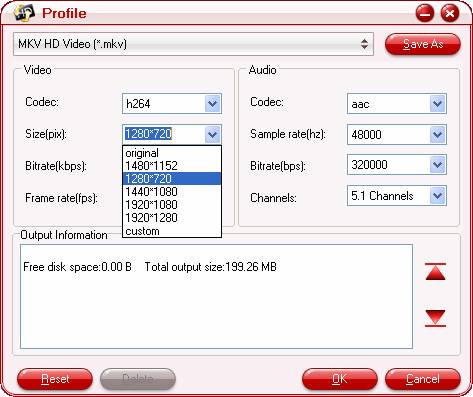The width and height of the screenshot is (473, 397).
Task: Close the Profile dialog with X
Action: [x=450, y=13]
